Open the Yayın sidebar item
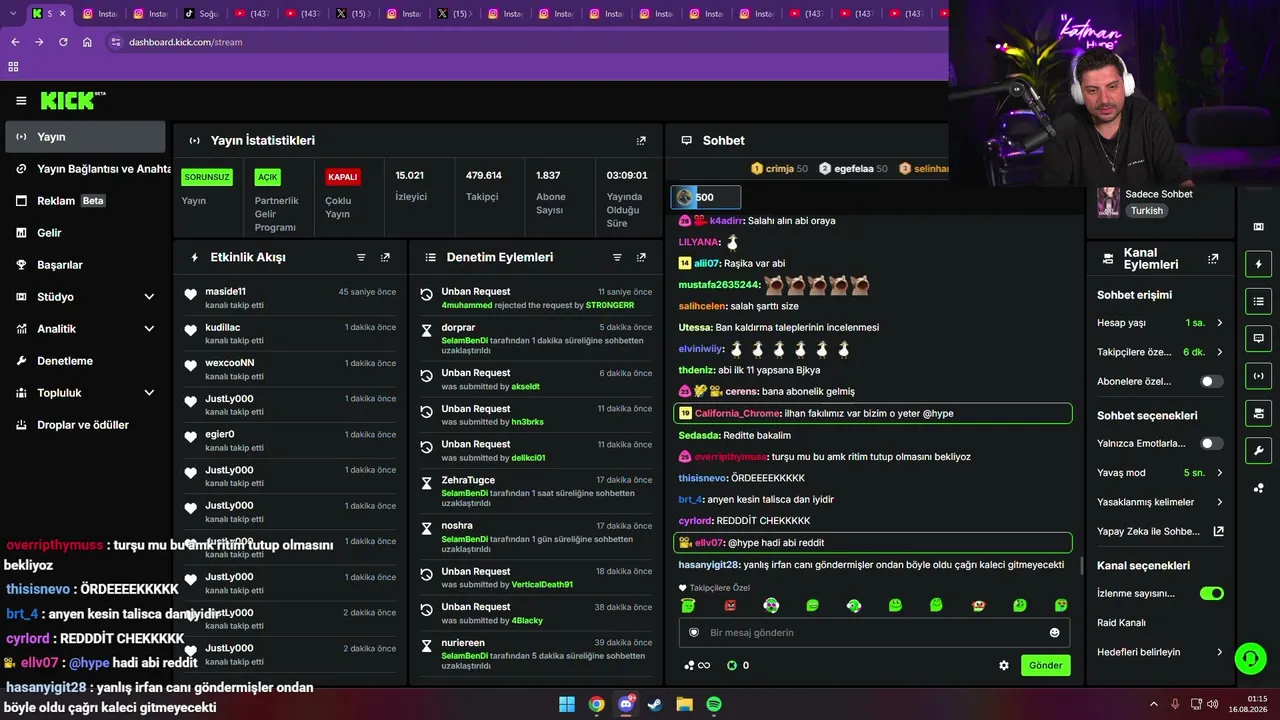This screenshot has height=720, width=1280. click(84, 137)
